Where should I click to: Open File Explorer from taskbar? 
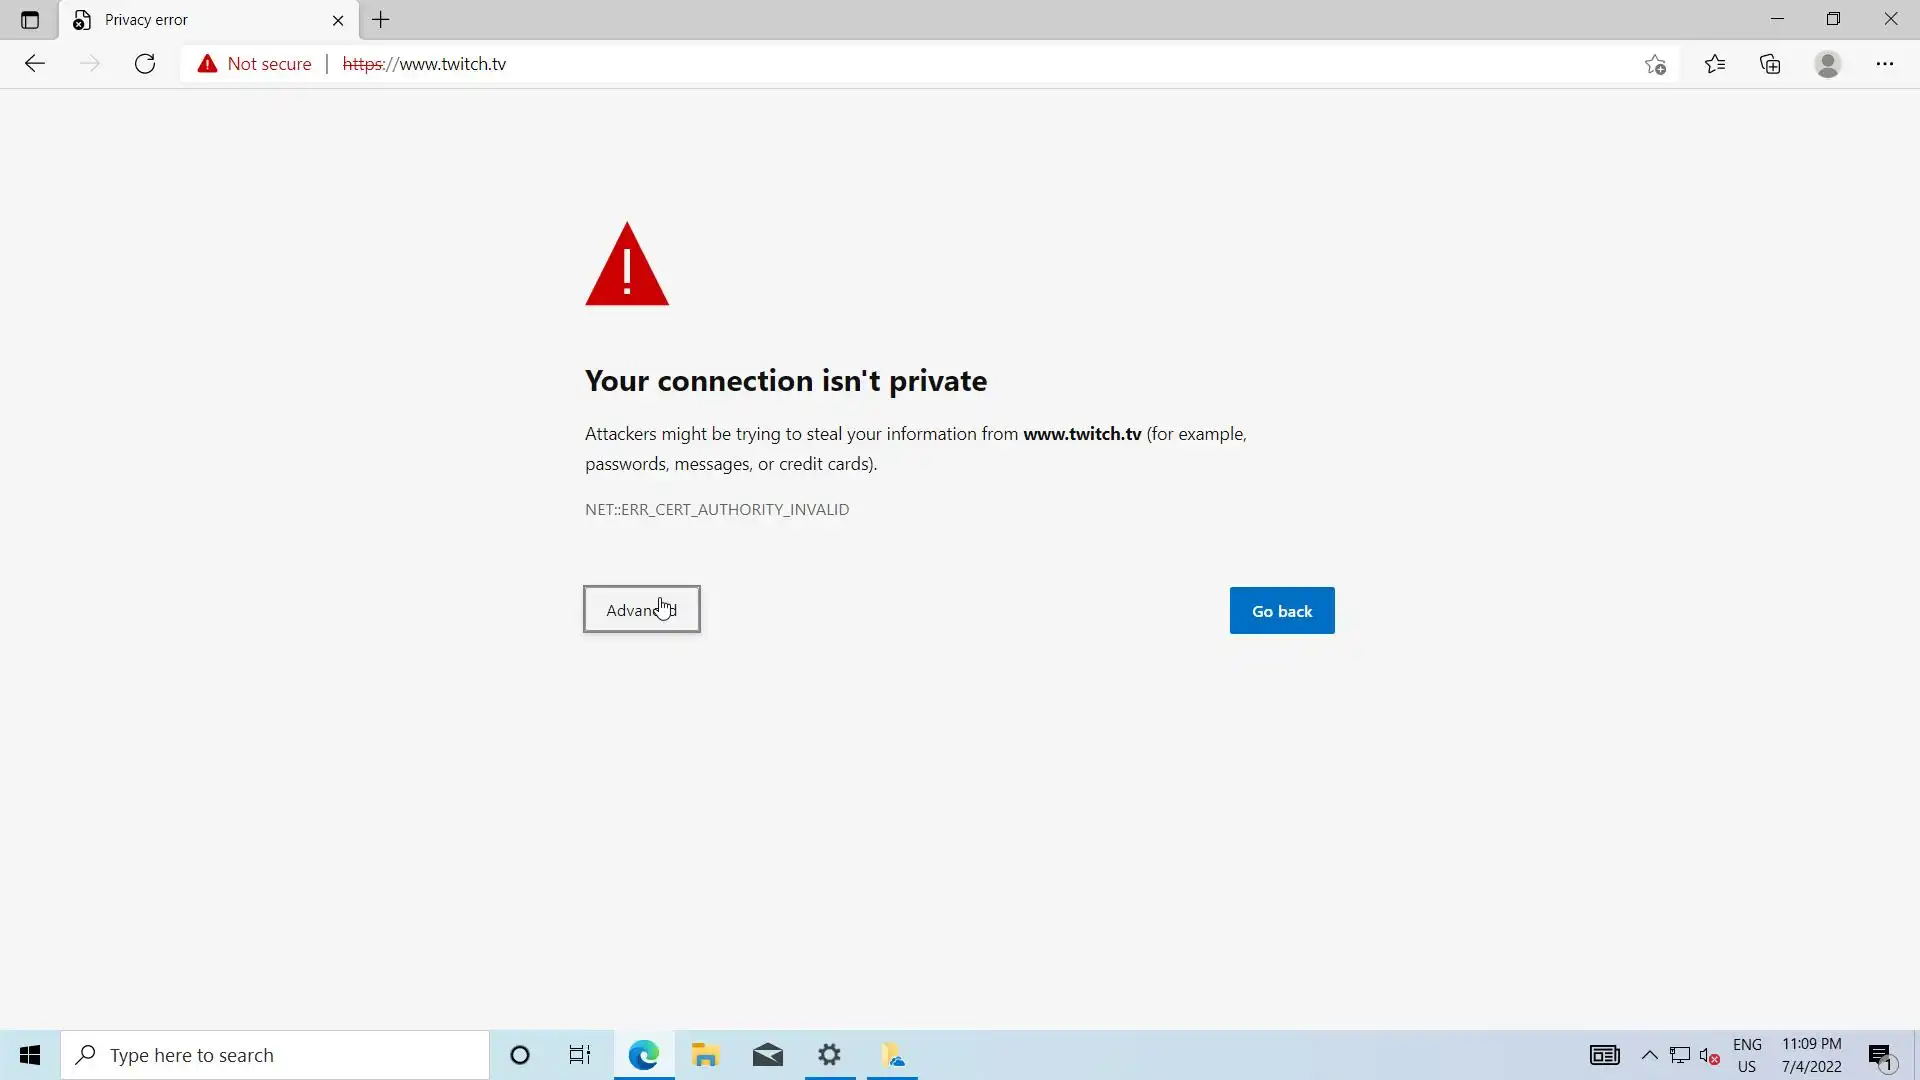pyautogui.click(x=705, y=1055)
